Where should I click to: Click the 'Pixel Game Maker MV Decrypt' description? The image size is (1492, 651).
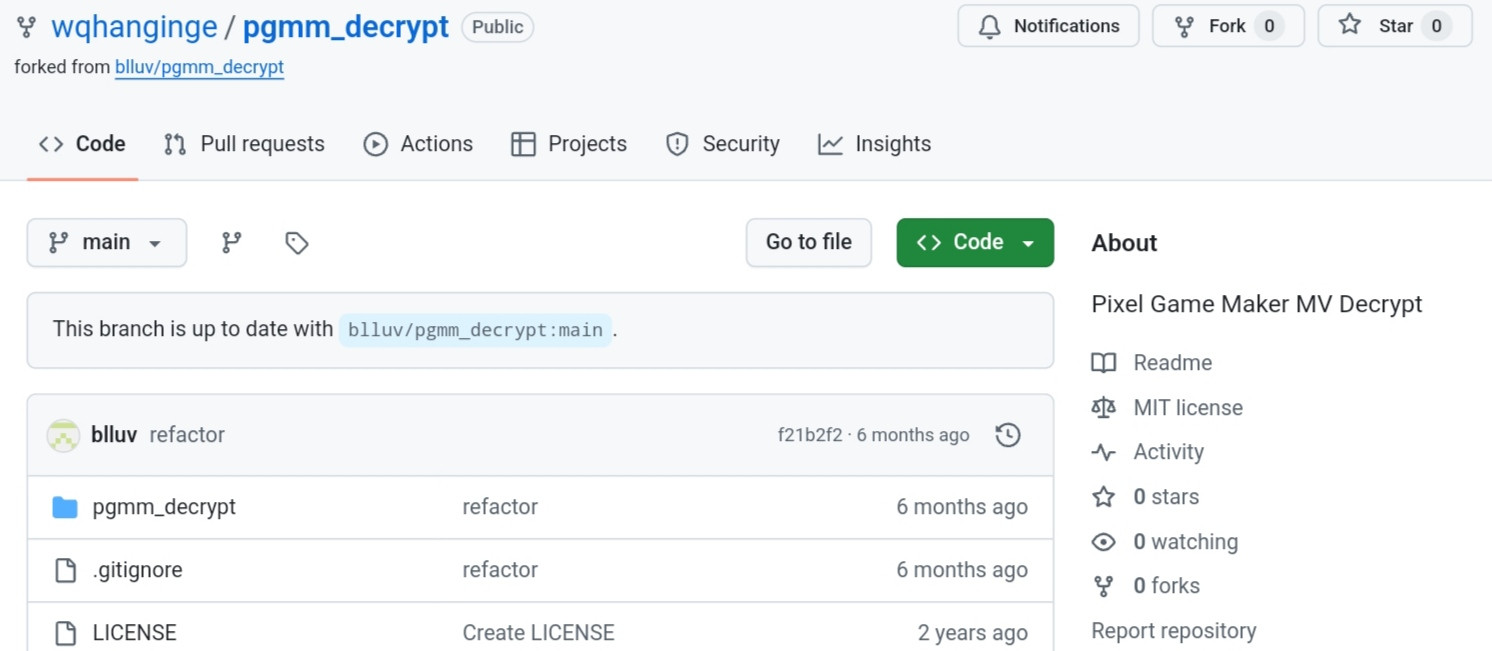point(1257,304)
